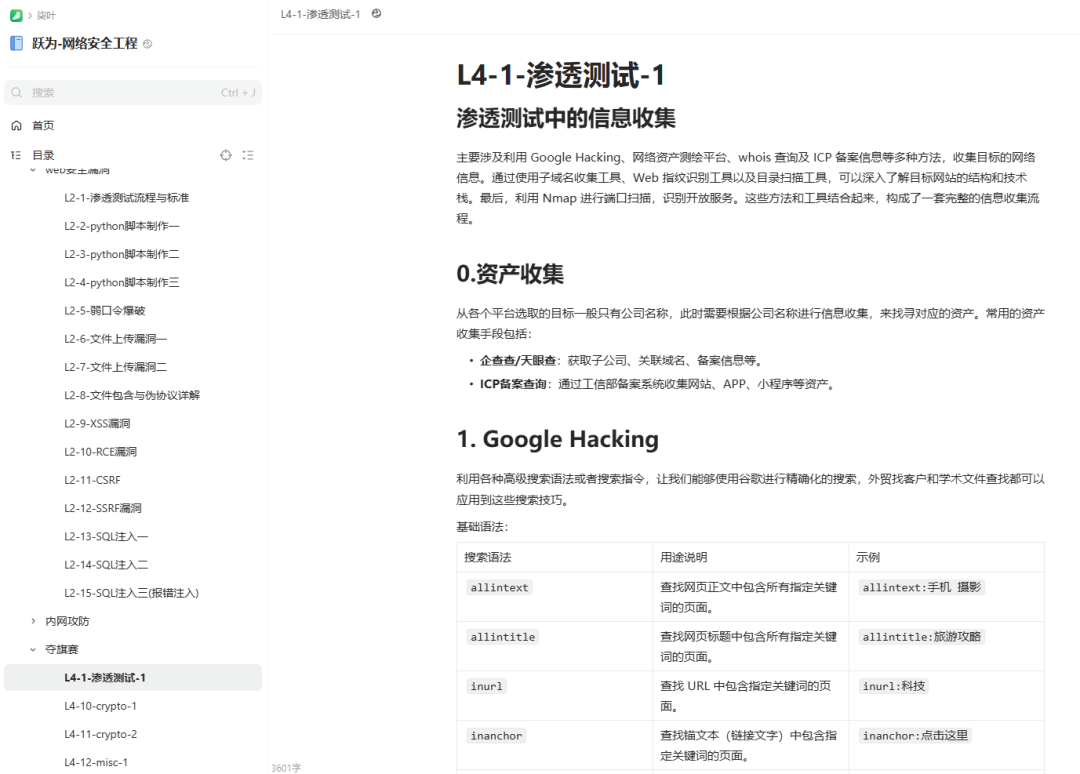
Task: Select the 内网攻防 folder label
Action: (68, 621)
